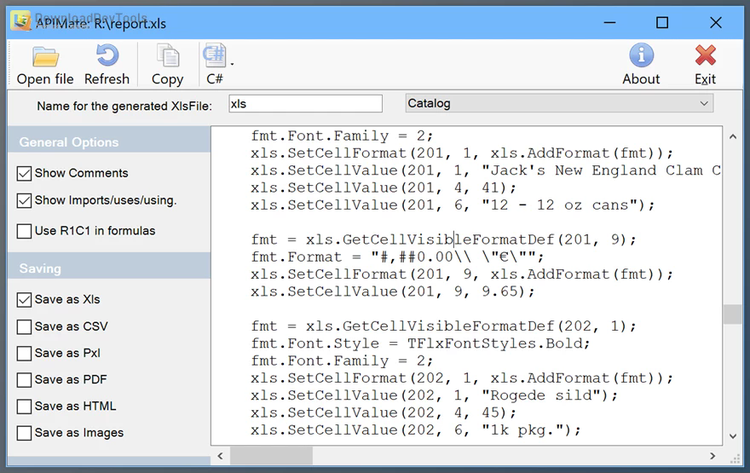Enable Save as Images
The height and width of the screenshot is (473, 750).
24,433
